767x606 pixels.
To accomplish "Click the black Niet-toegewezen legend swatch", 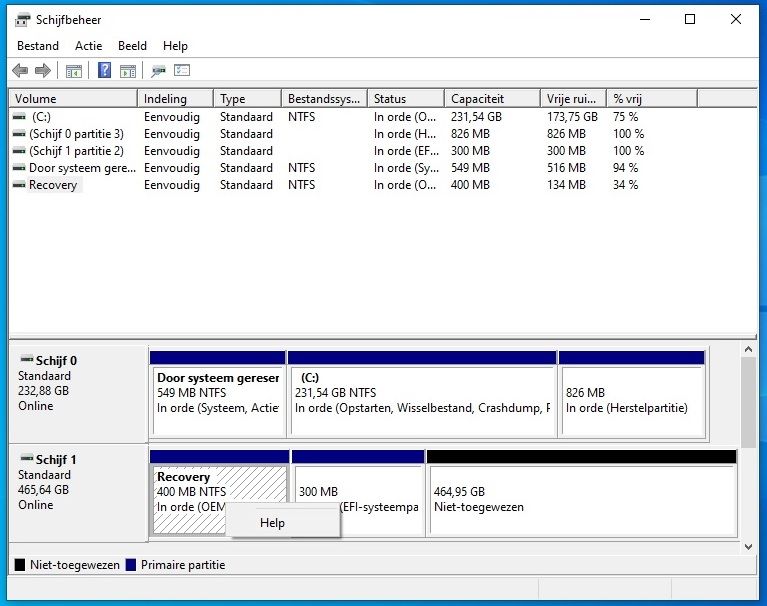I will (20, 565).
